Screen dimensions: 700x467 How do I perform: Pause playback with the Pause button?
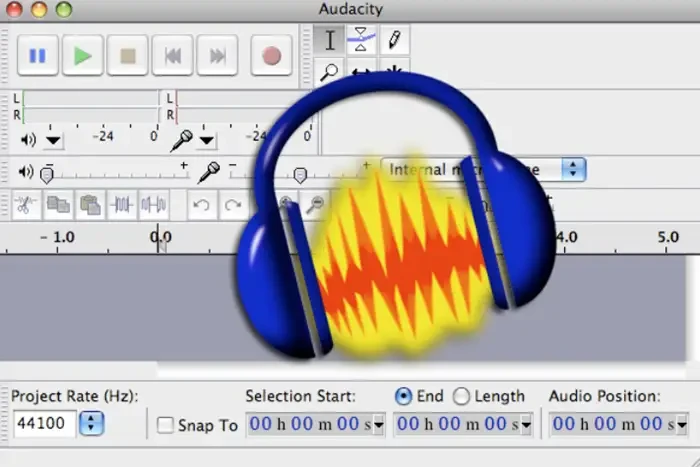point(38,55)
